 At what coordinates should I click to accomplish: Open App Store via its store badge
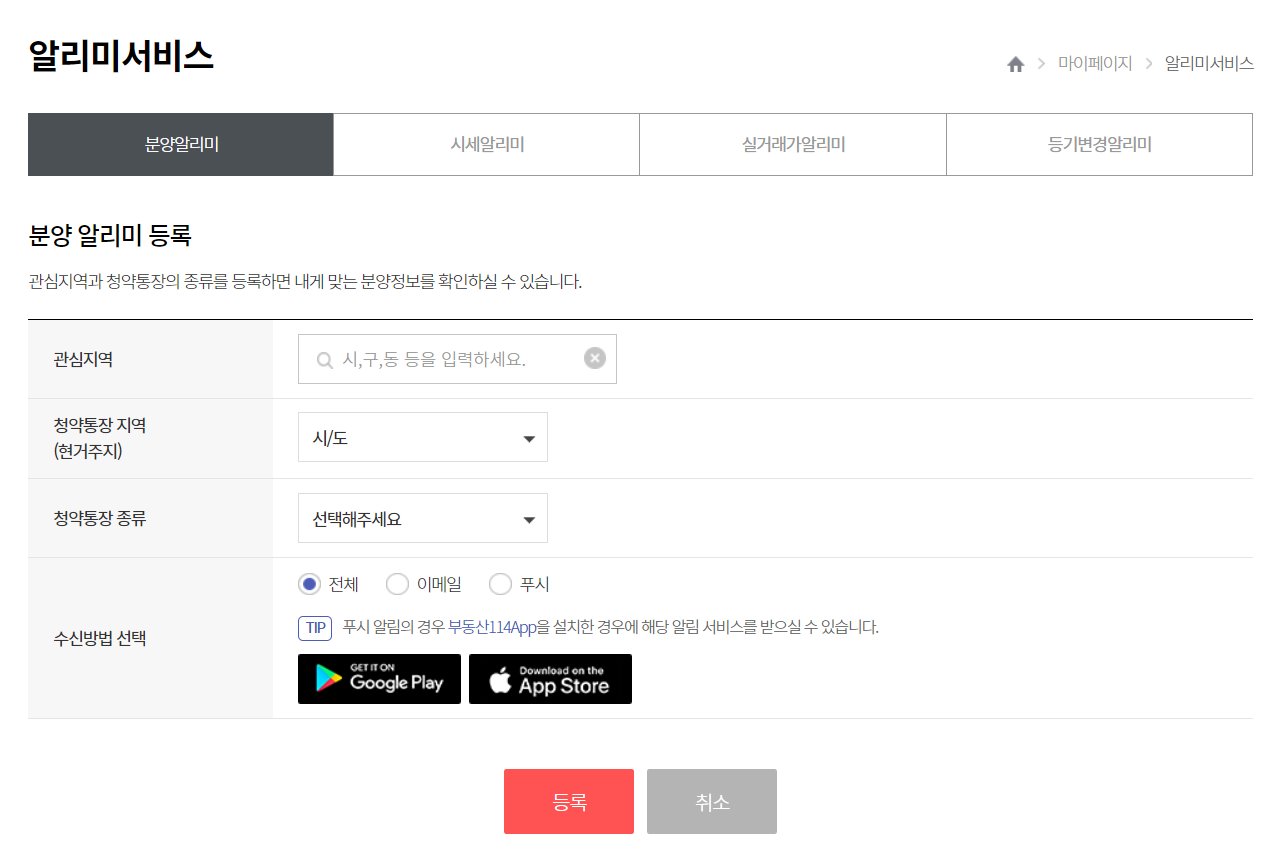tap(550, 679)
